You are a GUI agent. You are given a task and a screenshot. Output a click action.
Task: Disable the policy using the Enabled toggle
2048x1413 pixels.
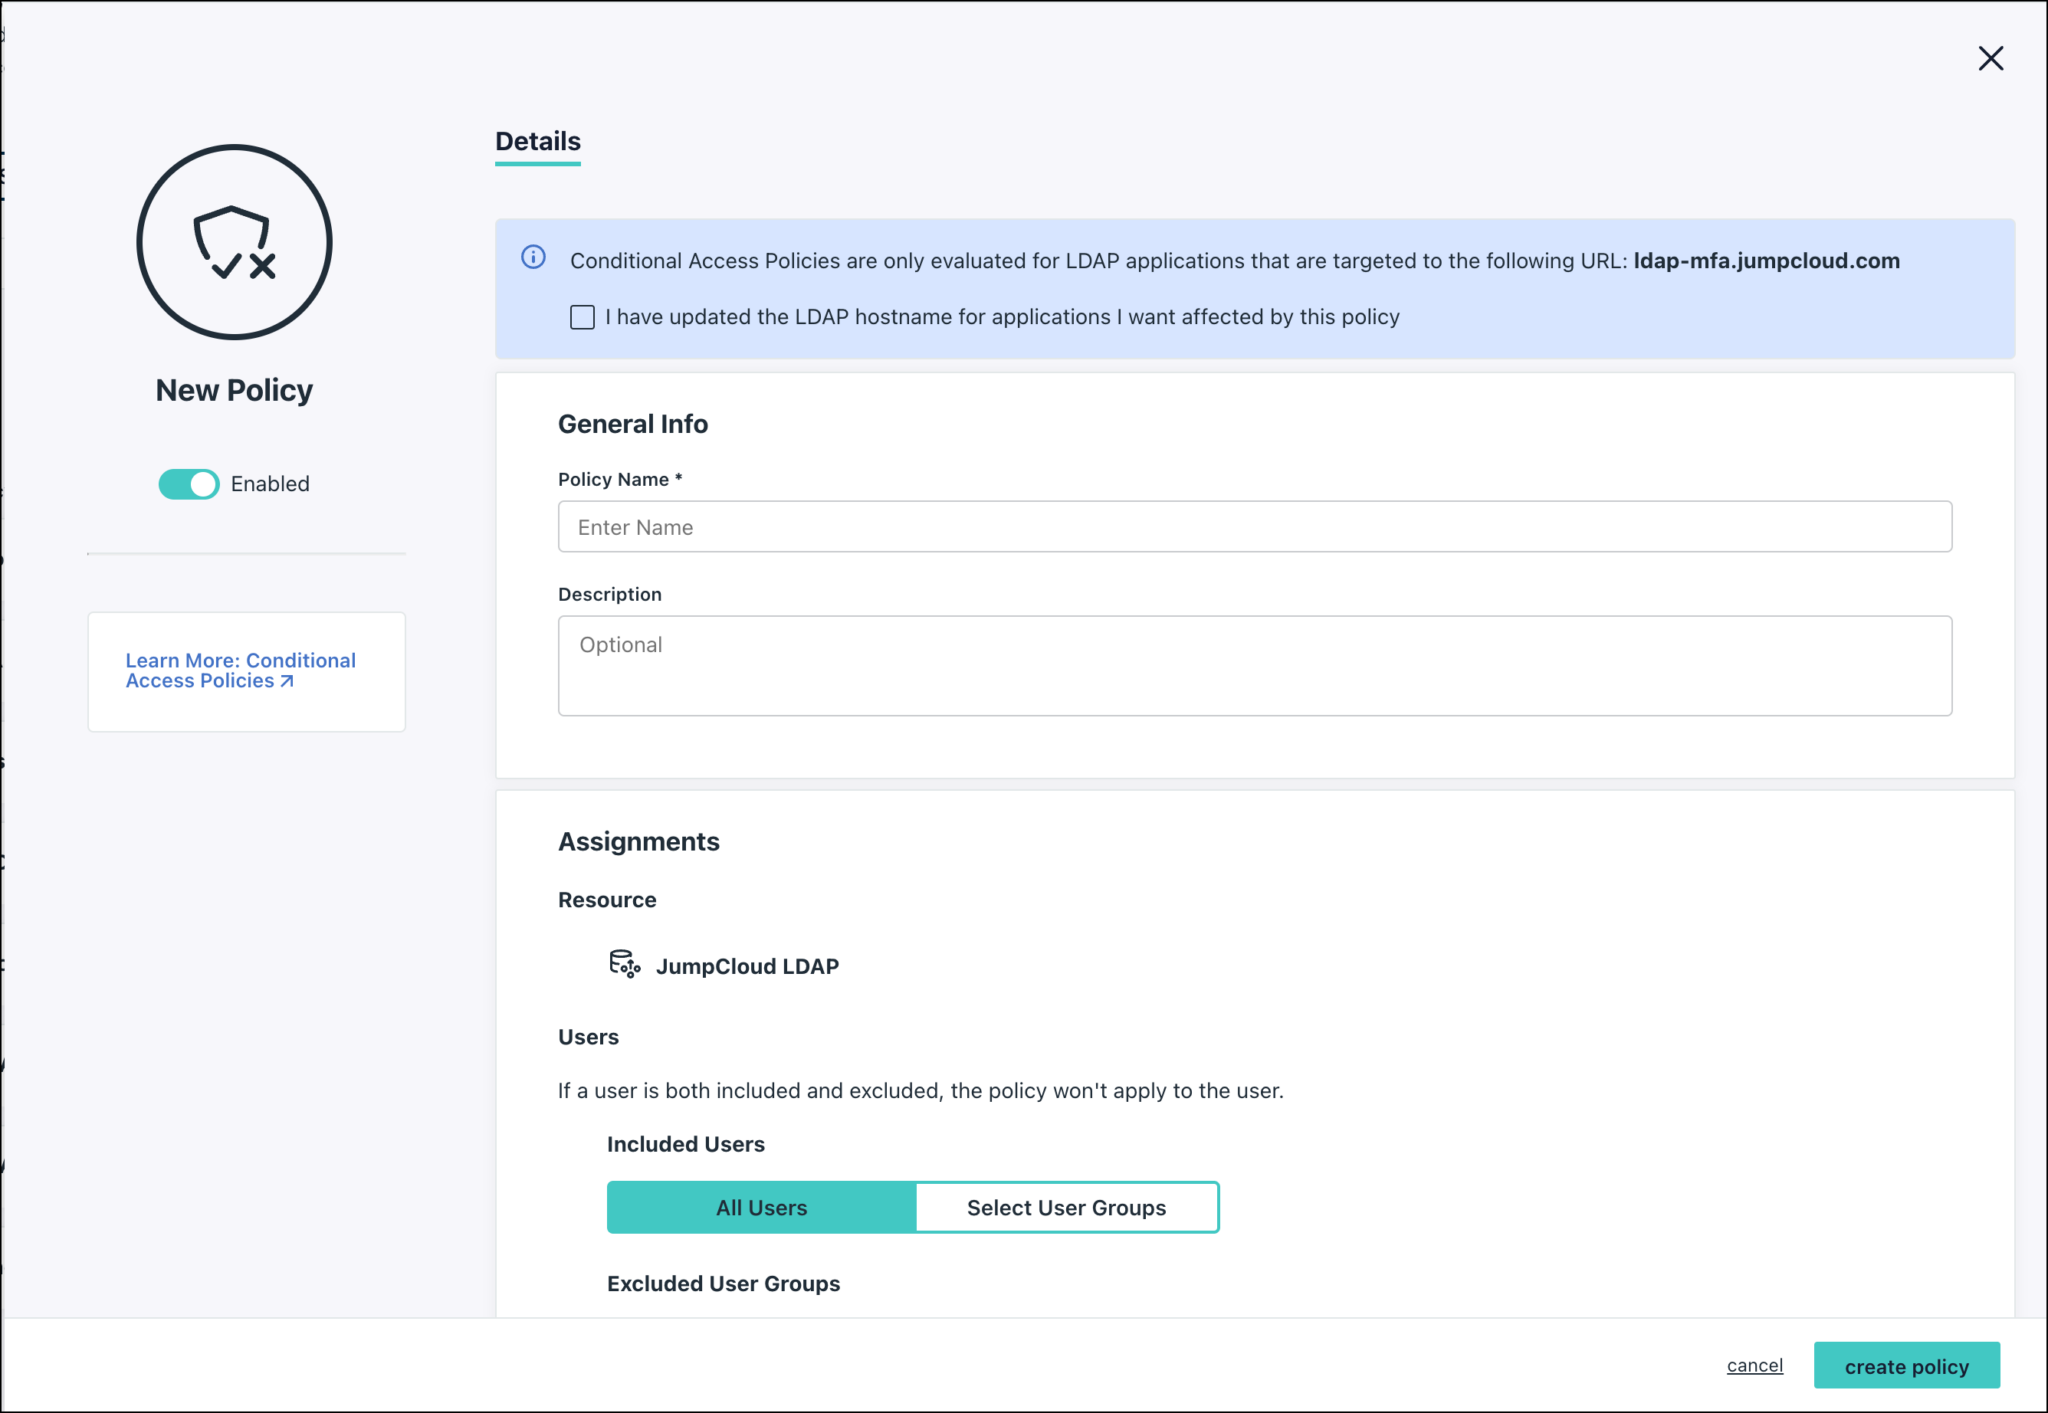(x=188, y=483)
